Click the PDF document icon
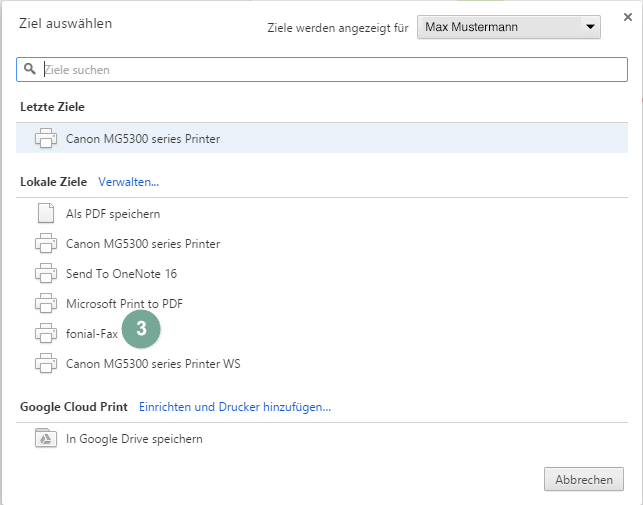 click(46, 213)
